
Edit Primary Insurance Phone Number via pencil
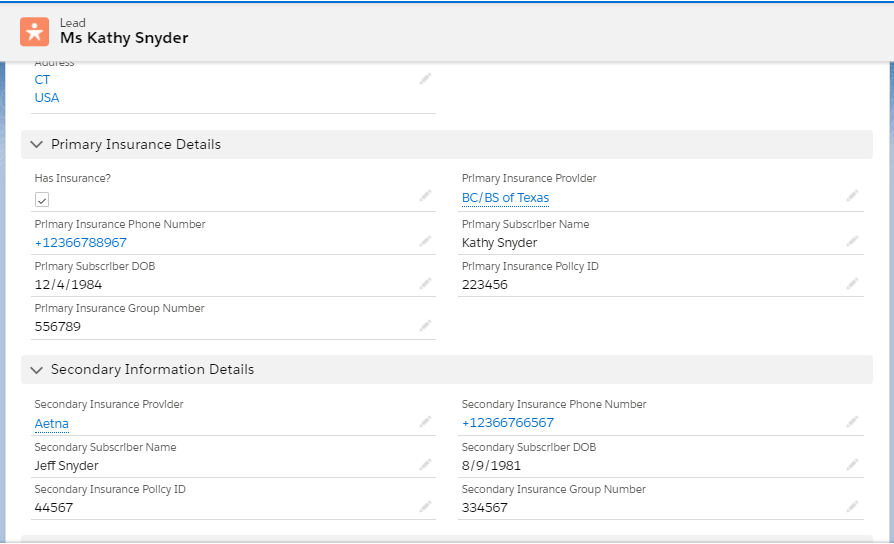point(425,241)
